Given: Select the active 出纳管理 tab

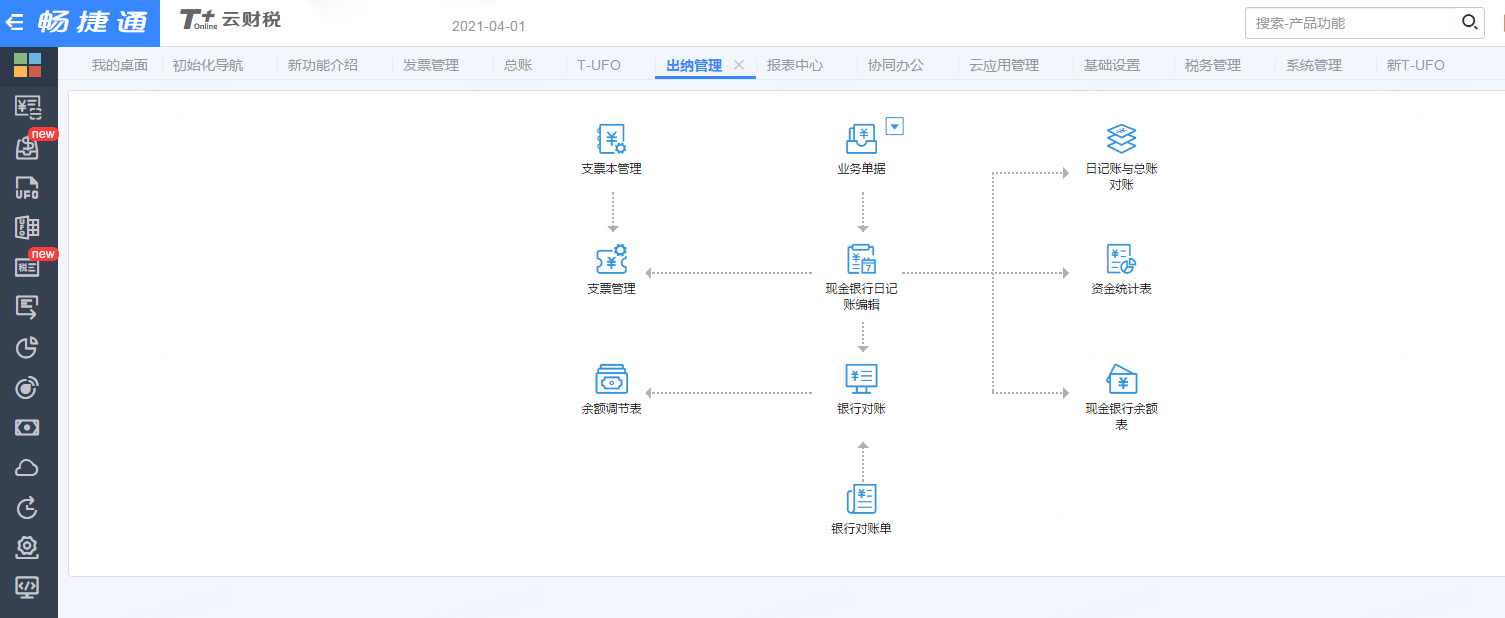Looking at the screenshot, I should 694,65.
